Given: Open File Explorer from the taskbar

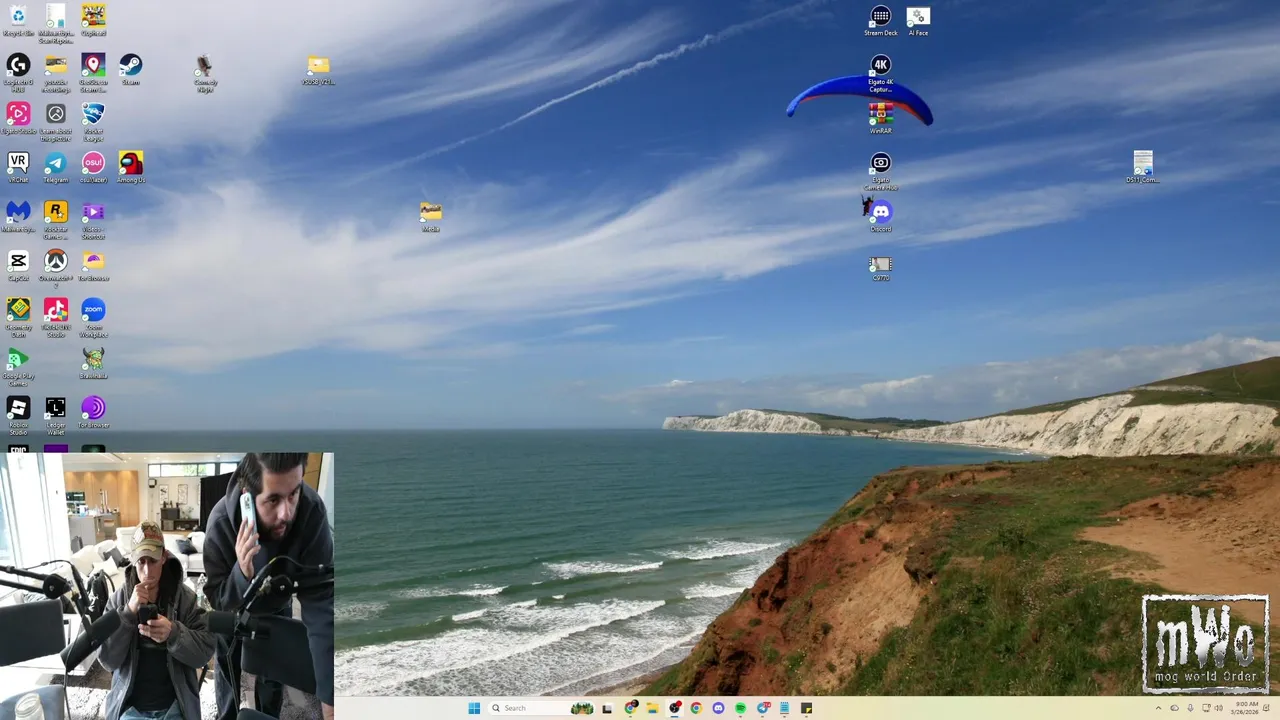Looking at the screenshot, I should click(652, 708).
